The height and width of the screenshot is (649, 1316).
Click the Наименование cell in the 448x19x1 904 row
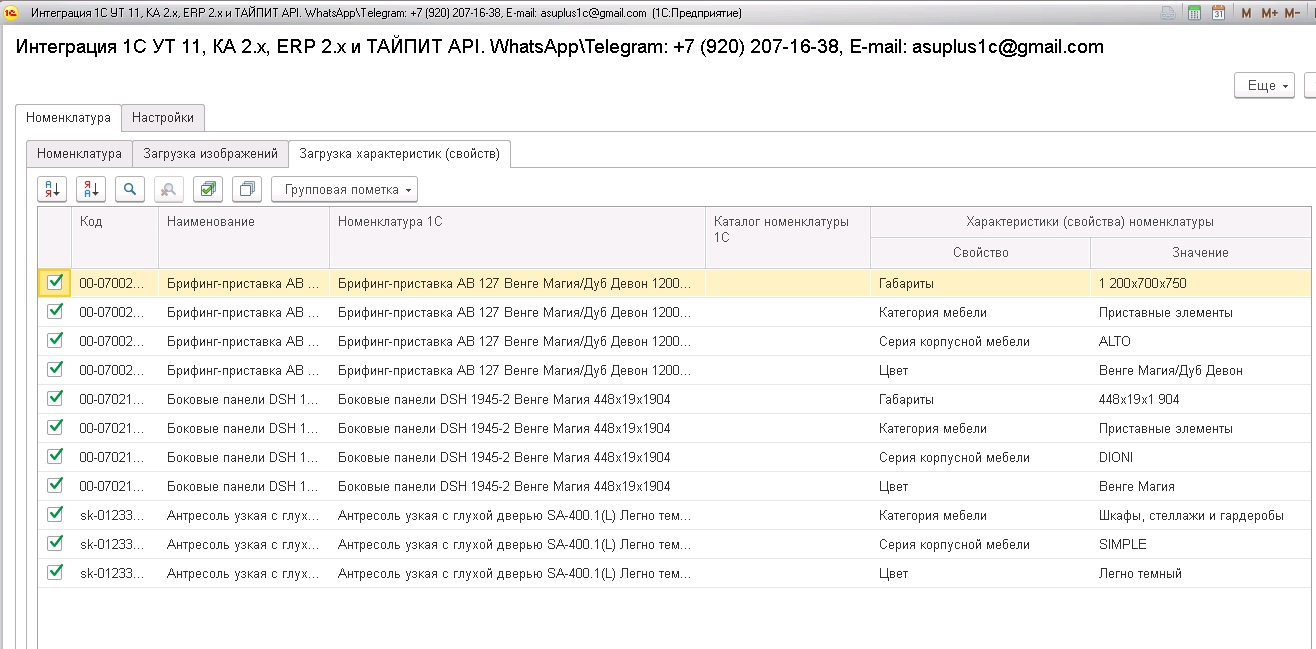[x=244, y=399]
